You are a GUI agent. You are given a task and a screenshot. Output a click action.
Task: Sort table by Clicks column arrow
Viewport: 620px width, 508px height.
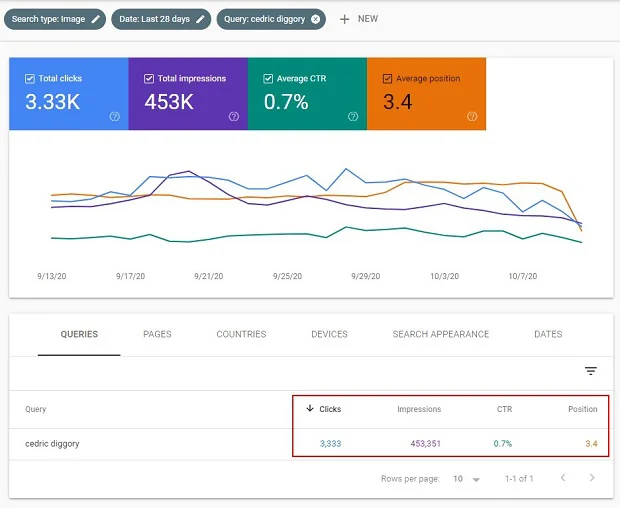[310, 409]
